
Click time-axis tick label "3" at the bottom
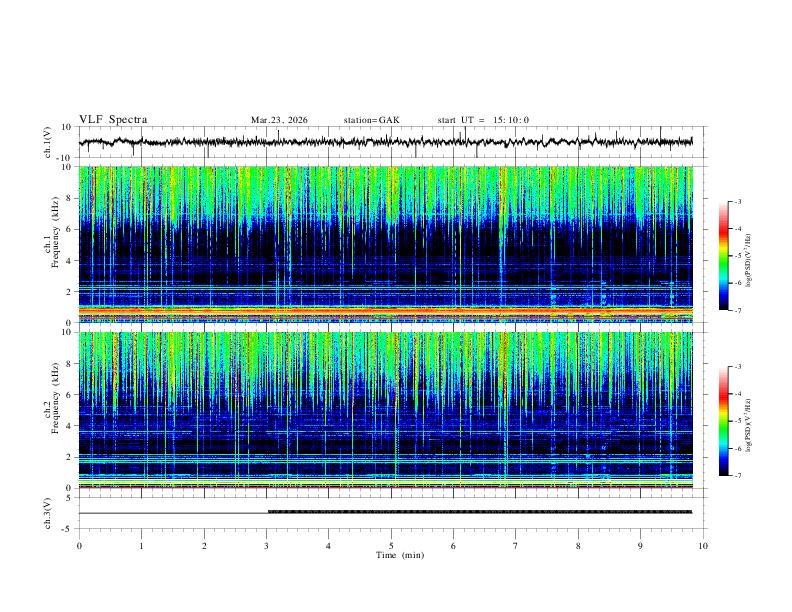point(266,546)
